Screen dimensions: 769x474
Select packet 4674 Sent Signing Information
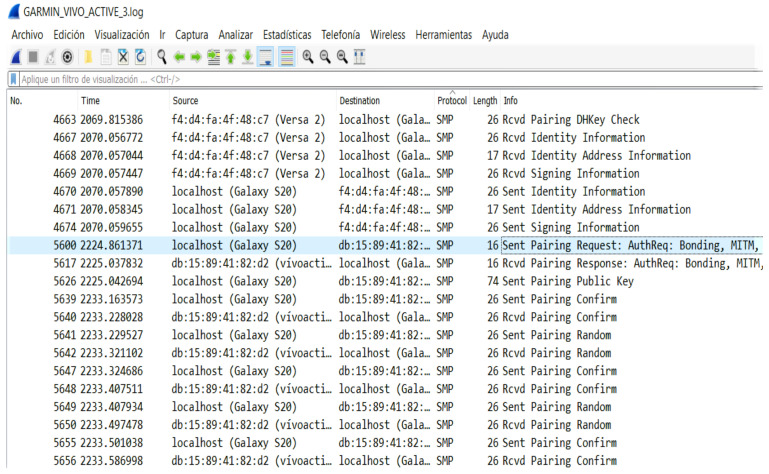tap(385, 227)
